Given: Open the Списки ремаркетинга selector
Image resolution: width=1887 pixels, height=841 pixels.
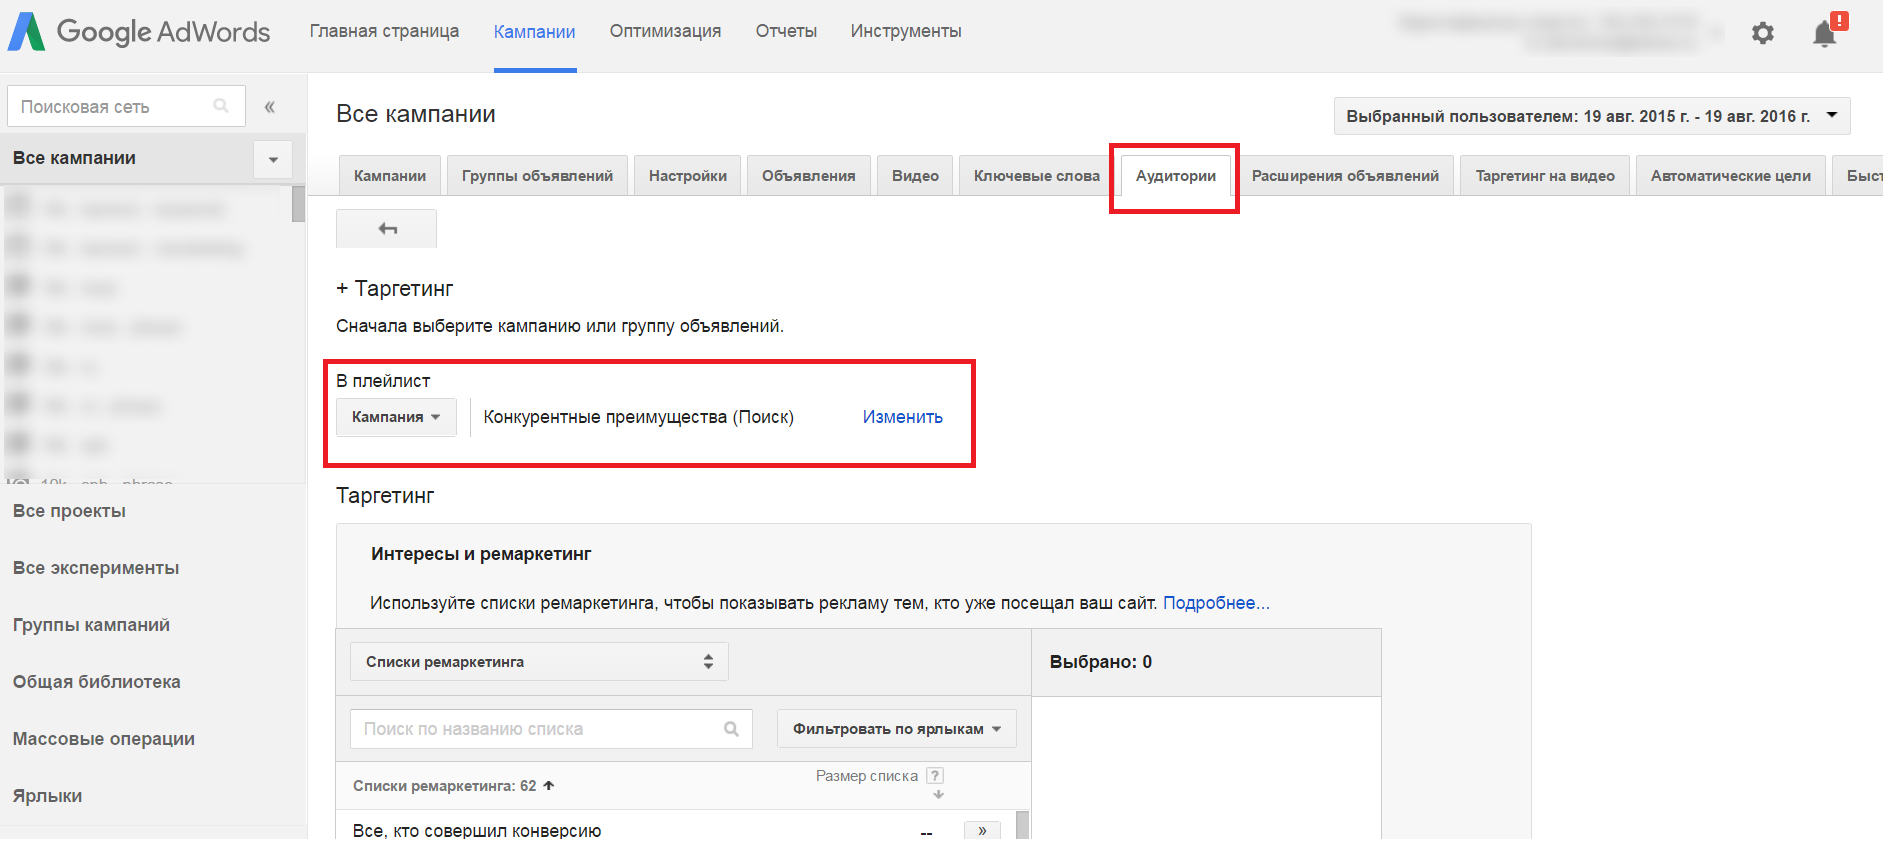Looking at the screenshot, I should pyautogui.click(x=539, y=662).
